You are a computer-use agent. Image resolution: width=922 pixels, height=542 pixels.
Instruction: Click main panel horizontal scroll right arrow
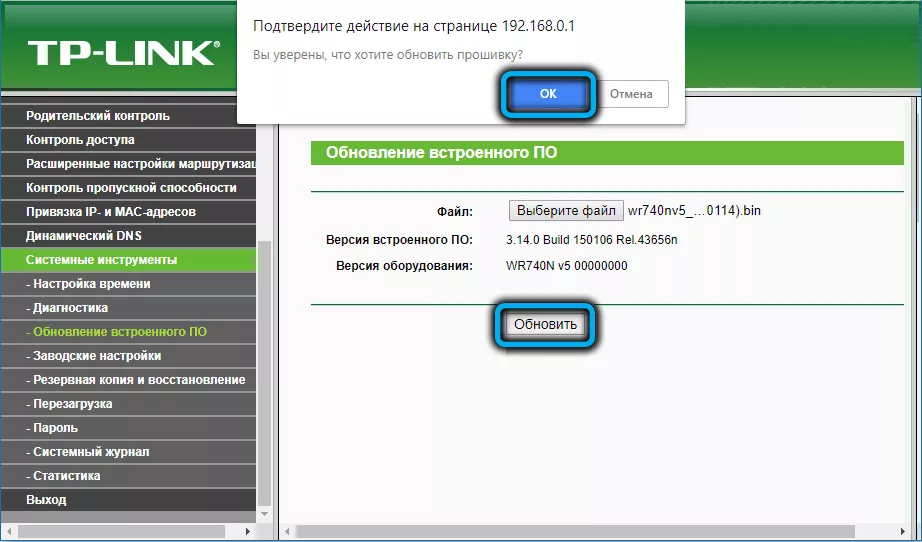click(903, 531)
